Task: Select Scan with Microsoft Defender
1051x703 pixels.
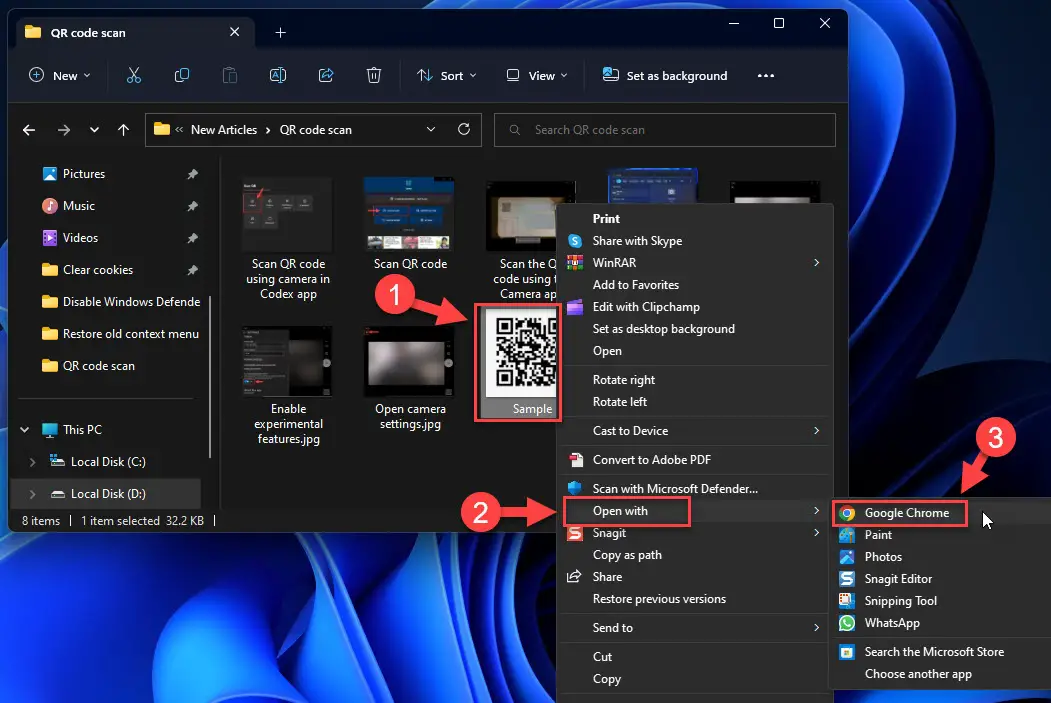Action: (694, 489)
